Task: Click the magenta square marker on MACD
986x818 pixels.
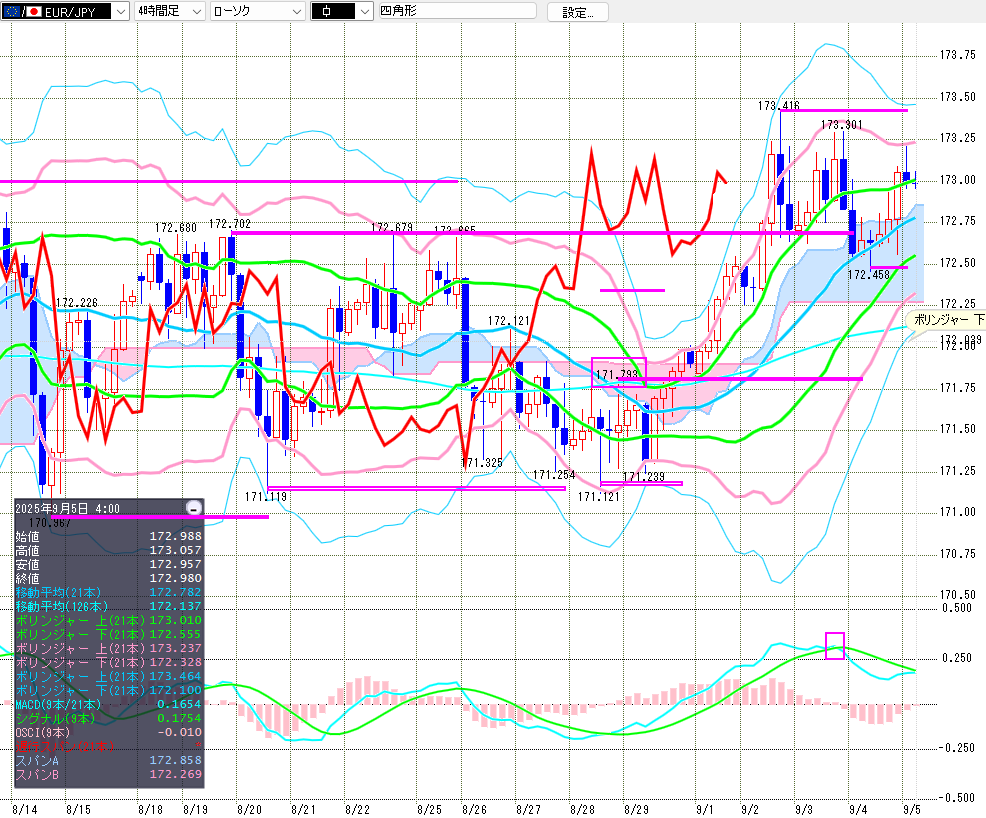Action: (x=834, y=646)
